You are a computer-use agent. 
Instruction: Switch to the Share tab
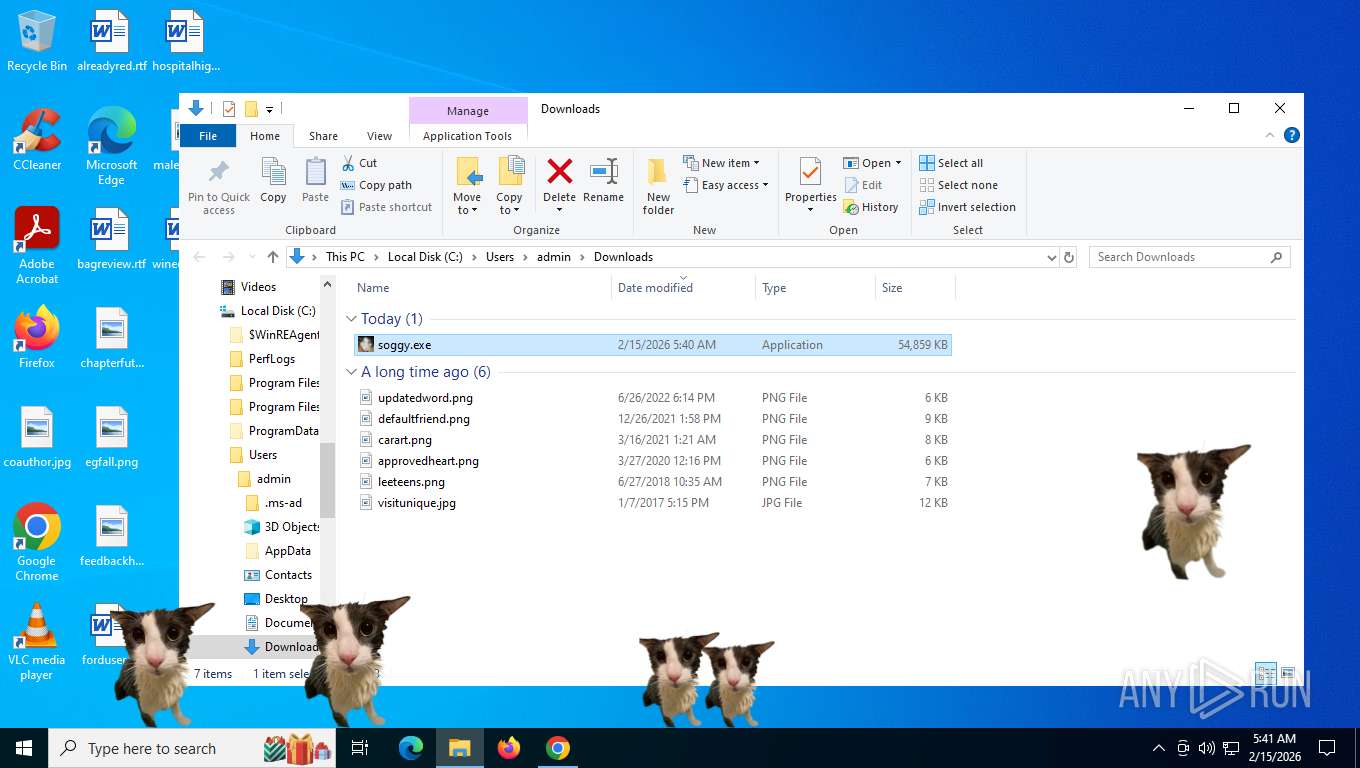coord(323,136)
